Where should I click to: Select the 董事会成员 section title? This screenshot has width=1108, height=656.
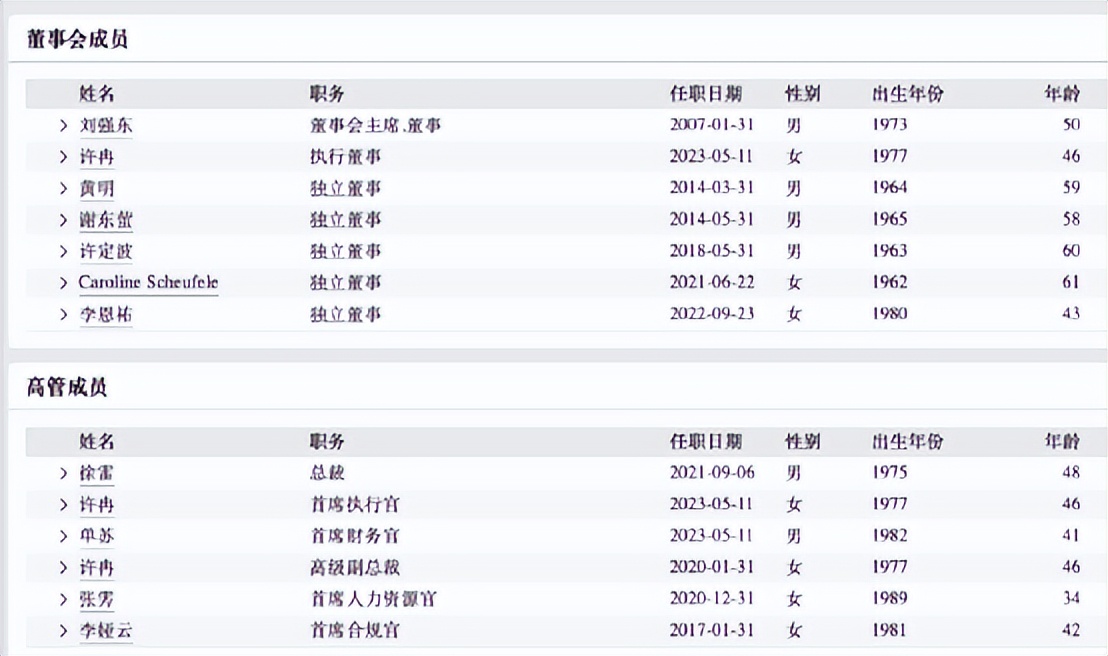click(x=77, y=39)
